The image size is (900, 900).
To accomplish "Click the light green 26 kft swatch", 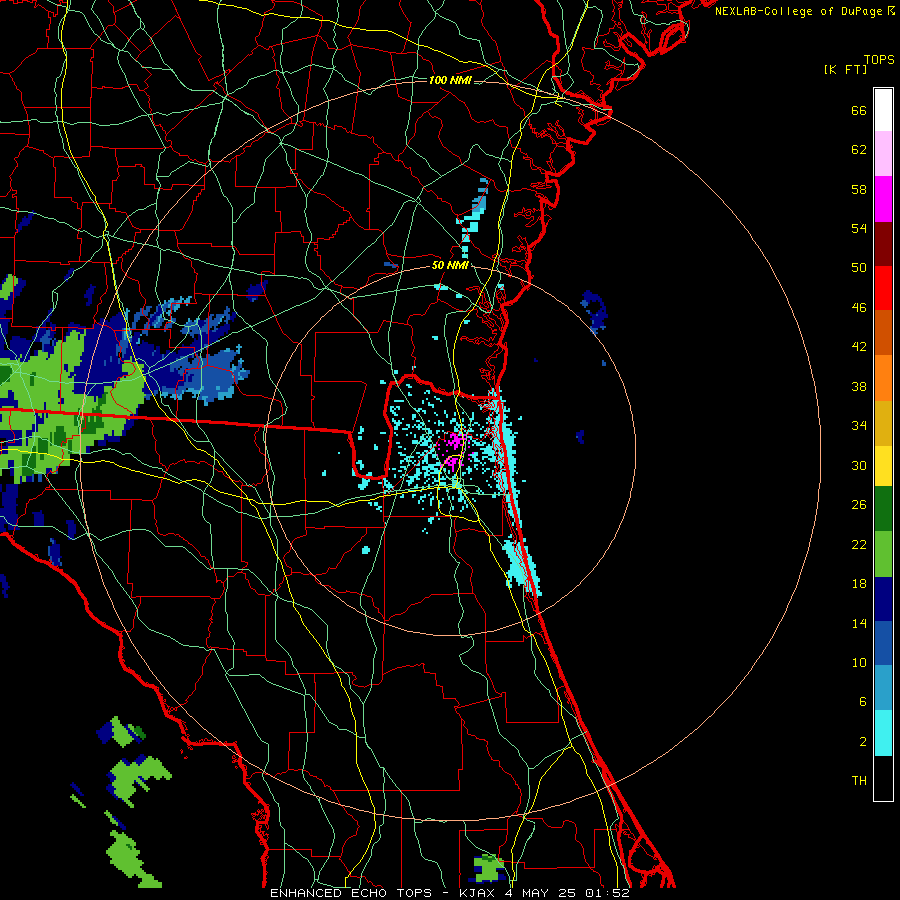I will 883,554.
